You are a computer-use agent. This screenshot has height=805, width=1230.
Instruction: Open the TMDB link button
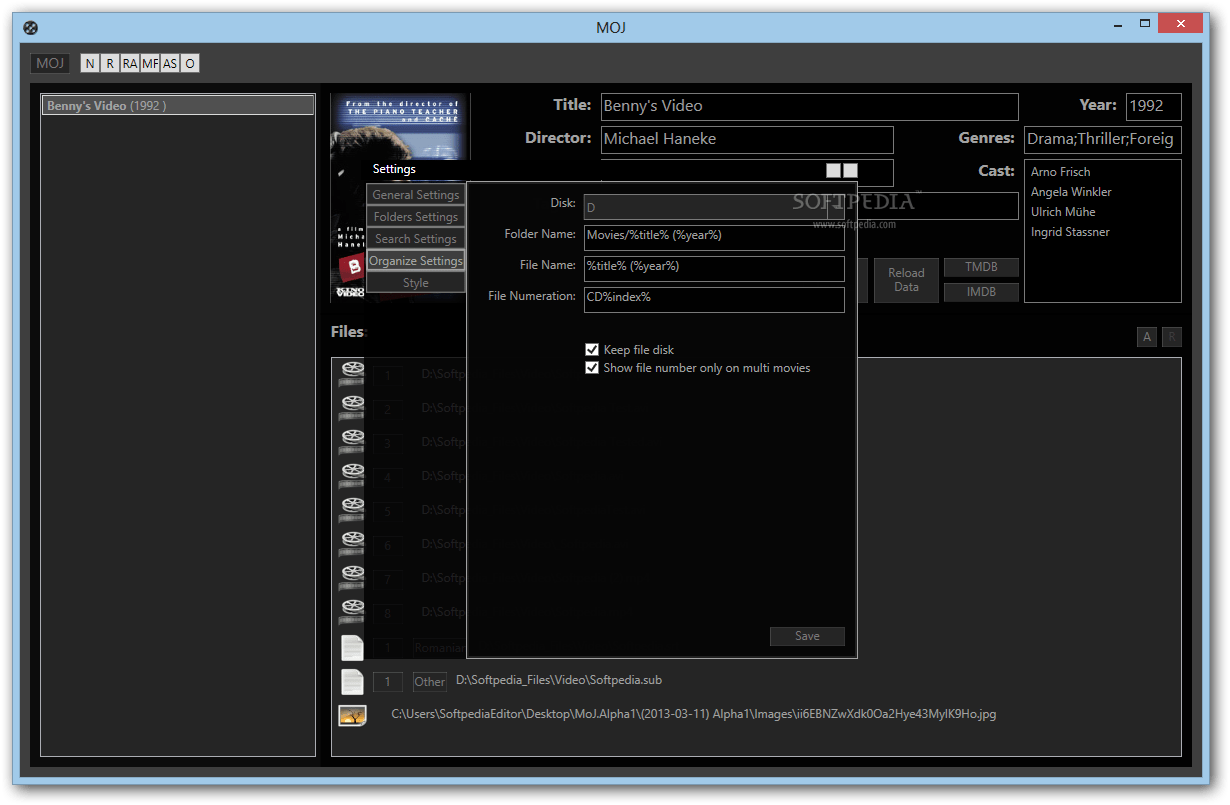[981, 267]
